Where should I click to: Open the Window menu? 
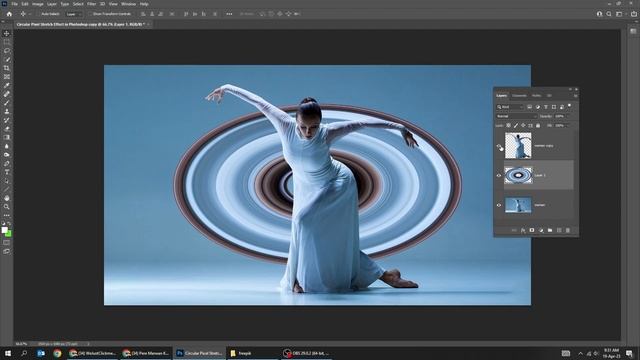[128, 4]
